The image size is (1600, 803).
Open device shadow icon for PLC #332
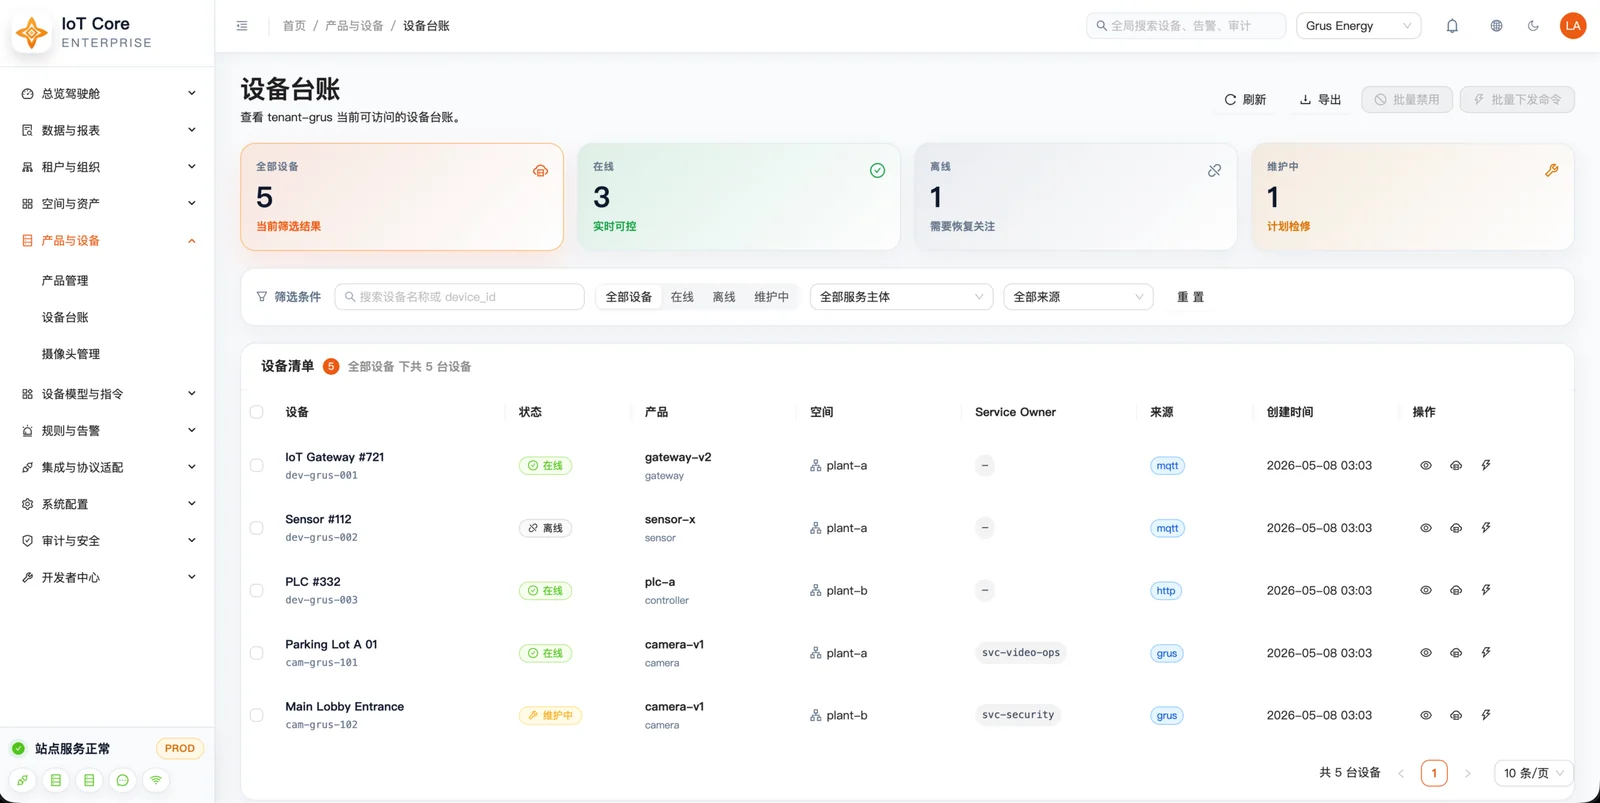click(x=1456, y=591)
